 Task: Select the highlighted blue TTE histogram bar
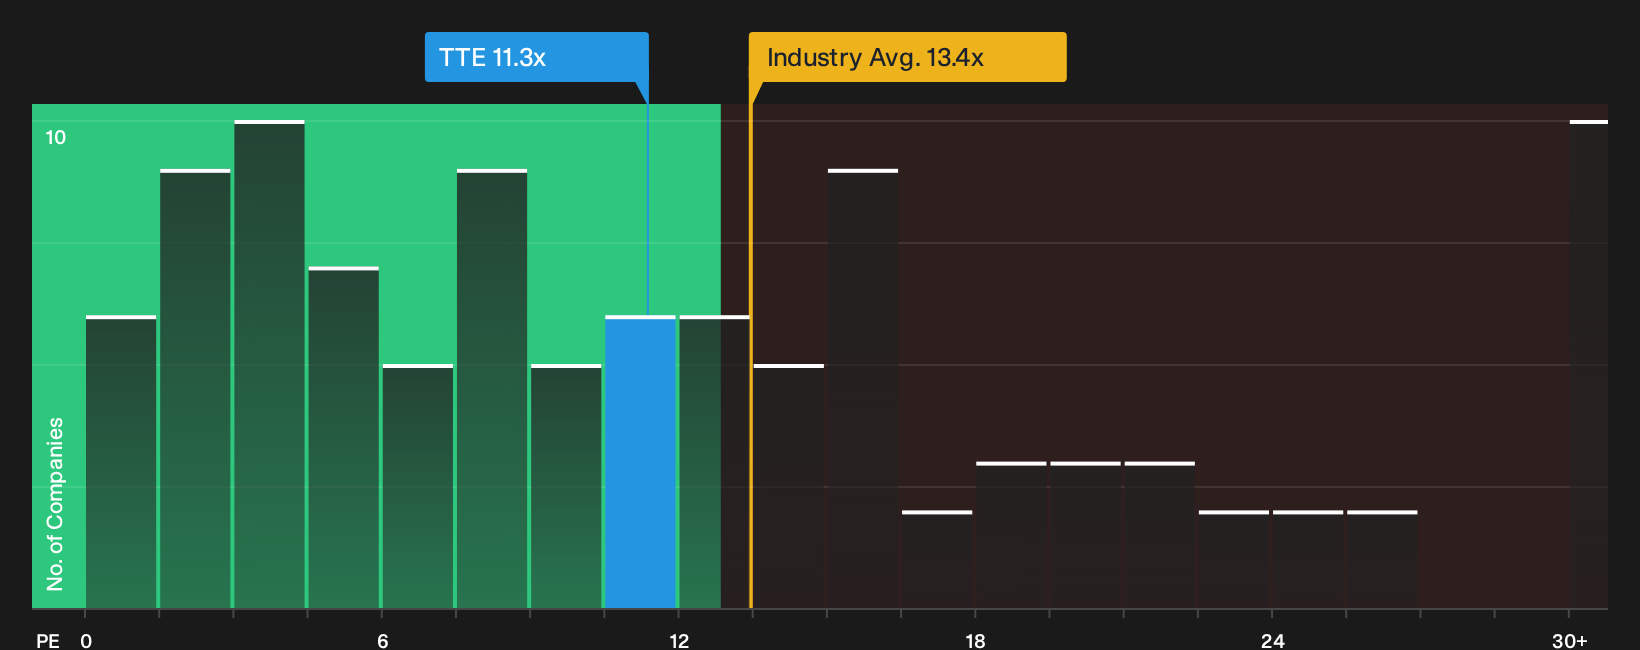click(640, 462)
